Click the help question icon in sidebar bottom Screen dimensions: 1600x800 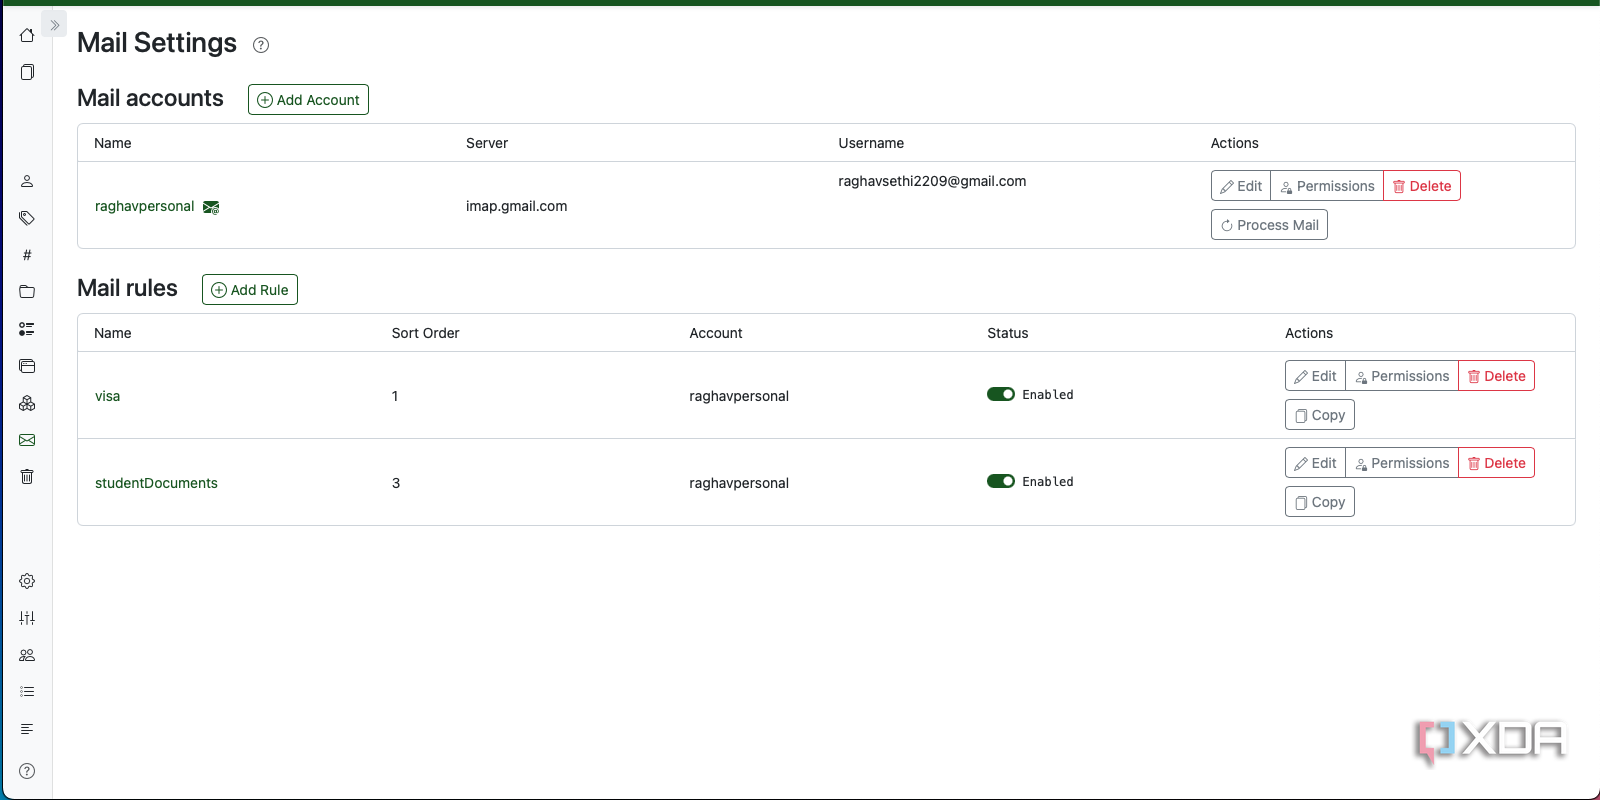click(x=27, y=771)
